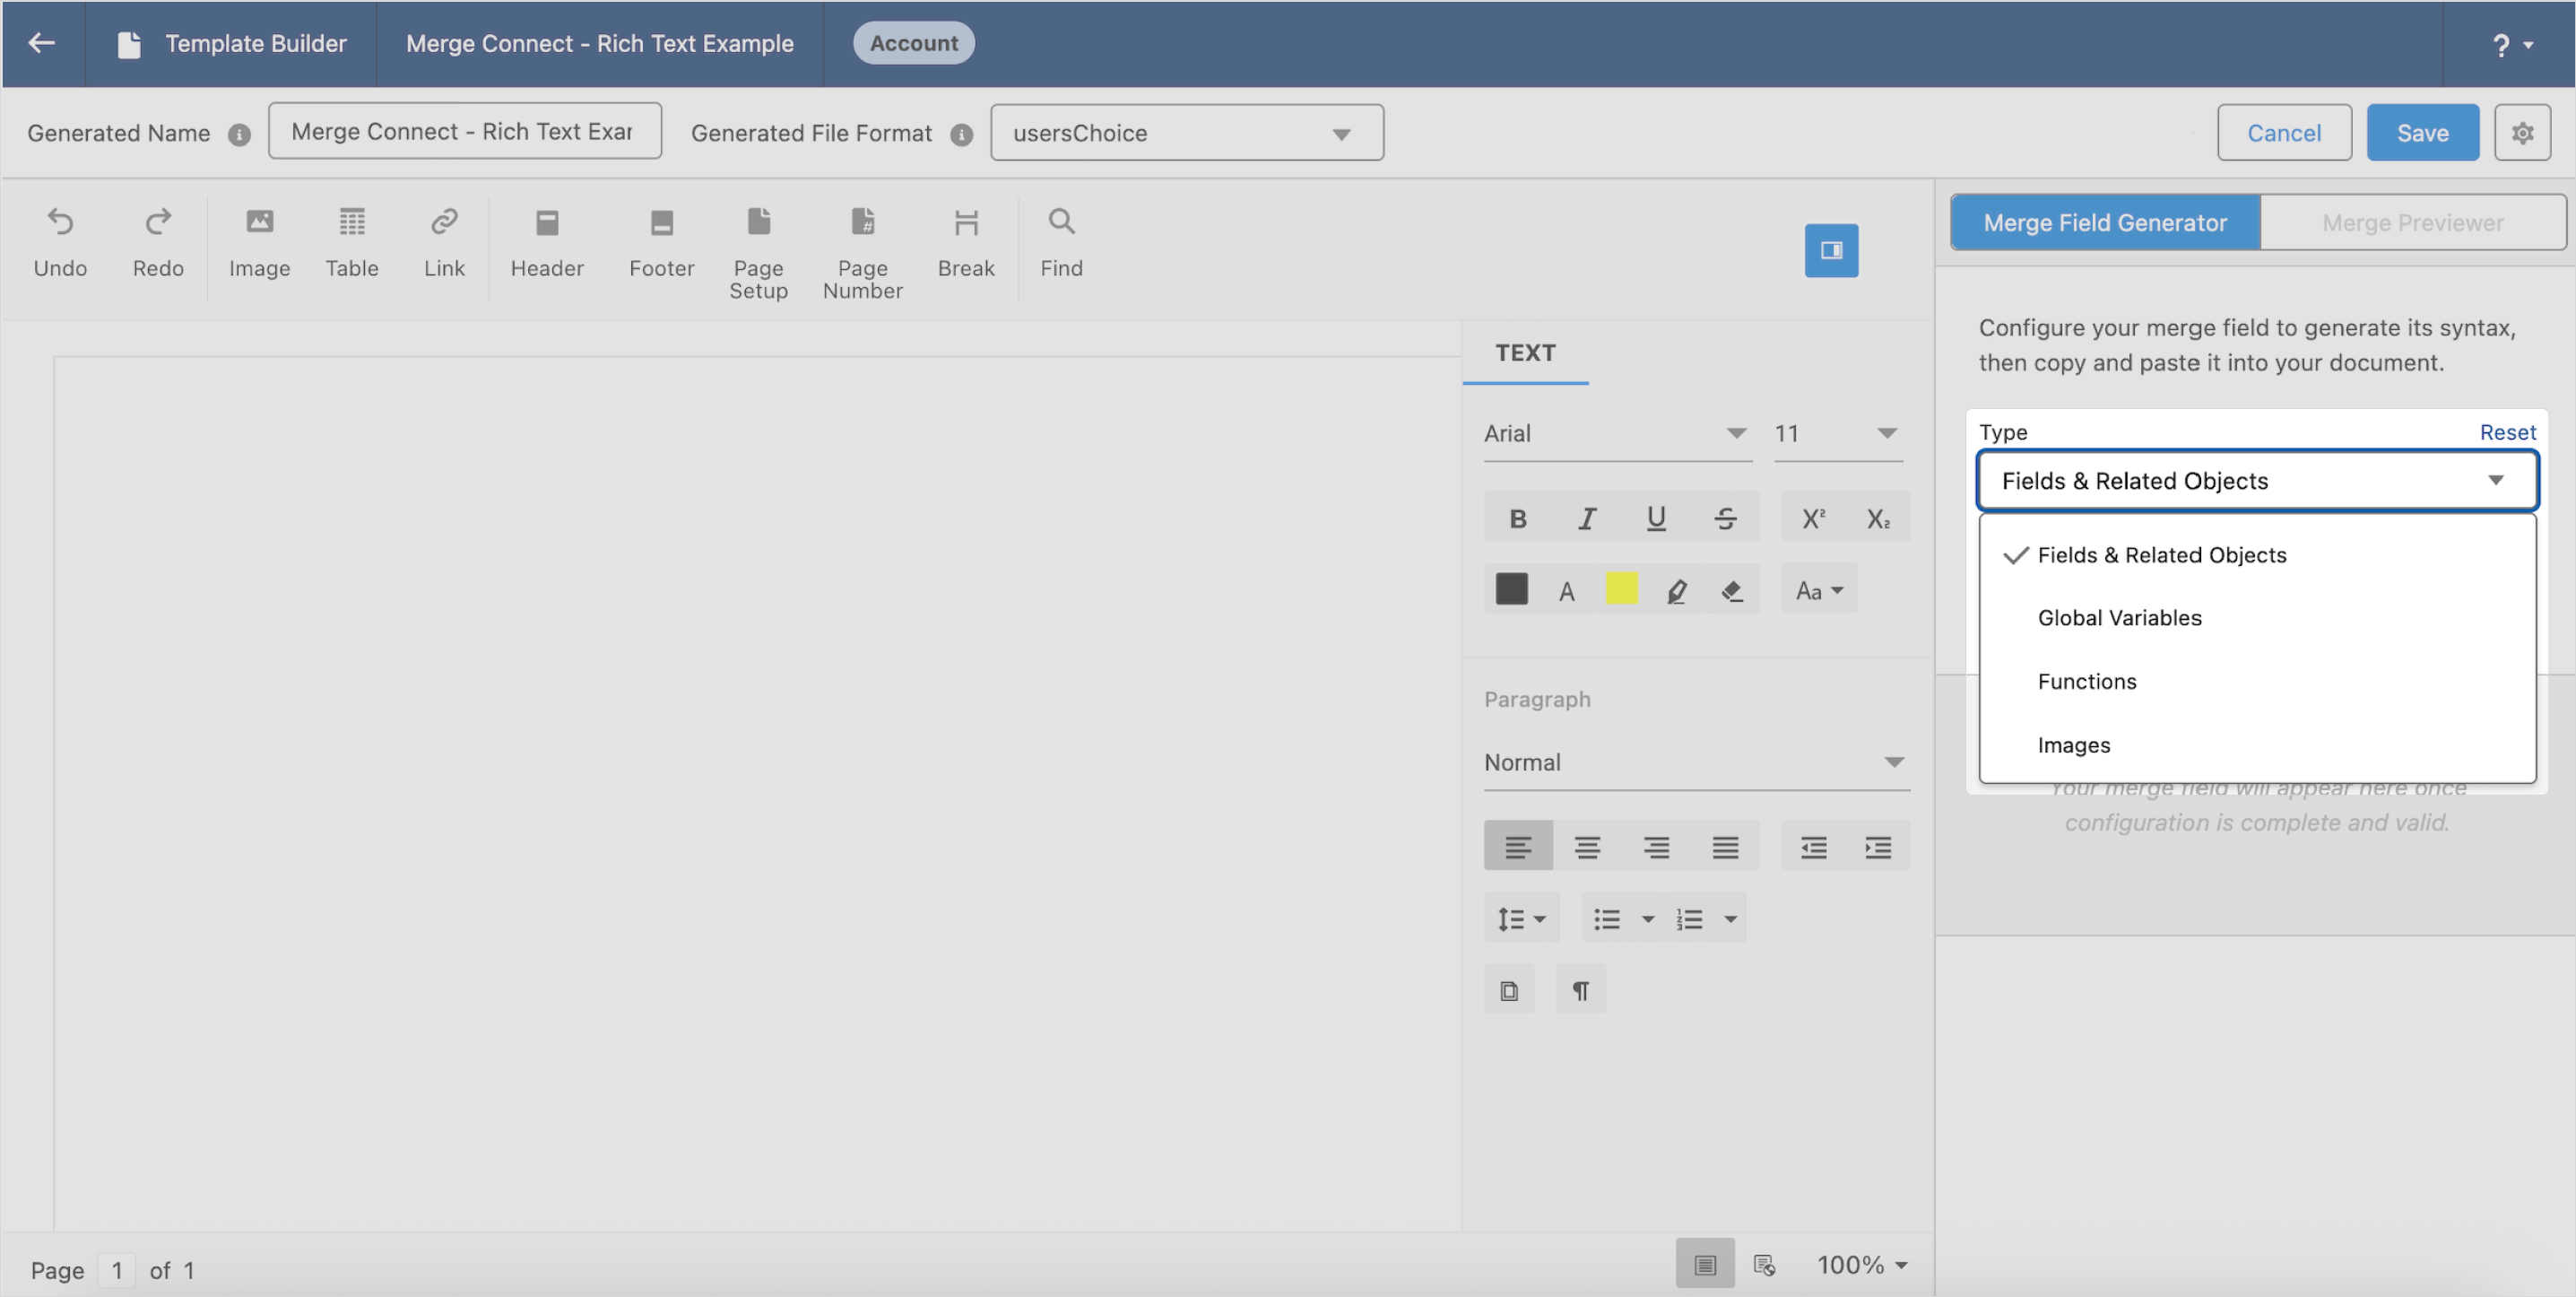The height and width of the screenshot is (1297, 2576).
Task: Click the Reset link
Action: point(2506,432)
